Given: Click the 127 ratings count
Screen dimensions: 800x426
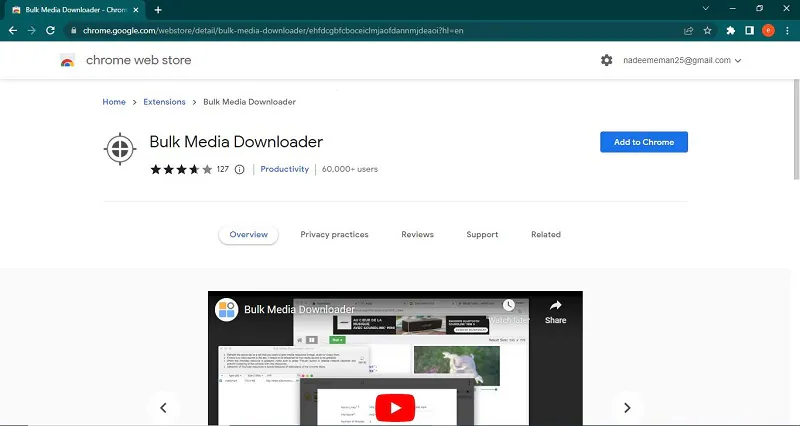Looking at the screenshot, I should (222, 169).
